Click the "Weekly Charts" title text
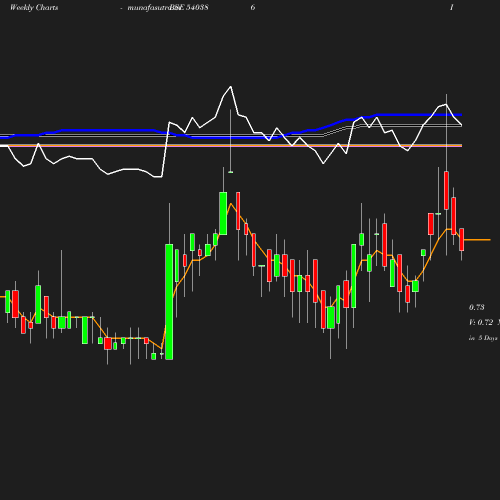 tap(34, 7)
